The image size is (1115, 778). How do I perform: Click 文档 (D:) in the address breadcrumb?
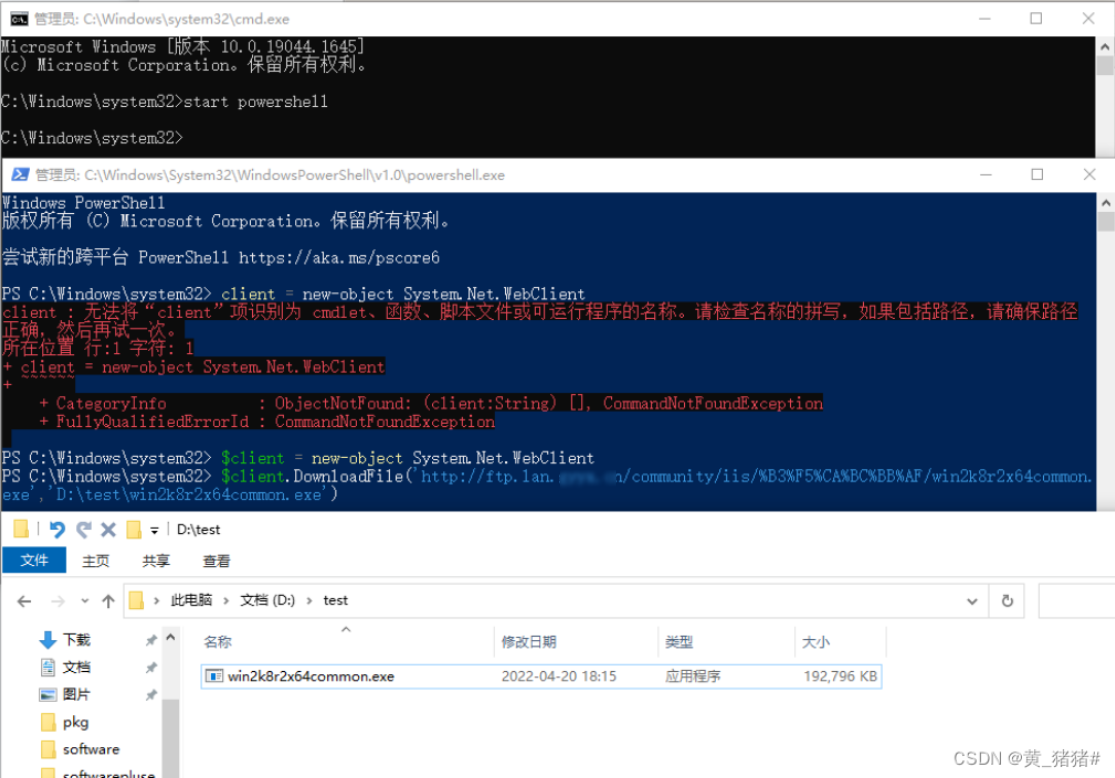pyautogui.click(x=267, y=600)
